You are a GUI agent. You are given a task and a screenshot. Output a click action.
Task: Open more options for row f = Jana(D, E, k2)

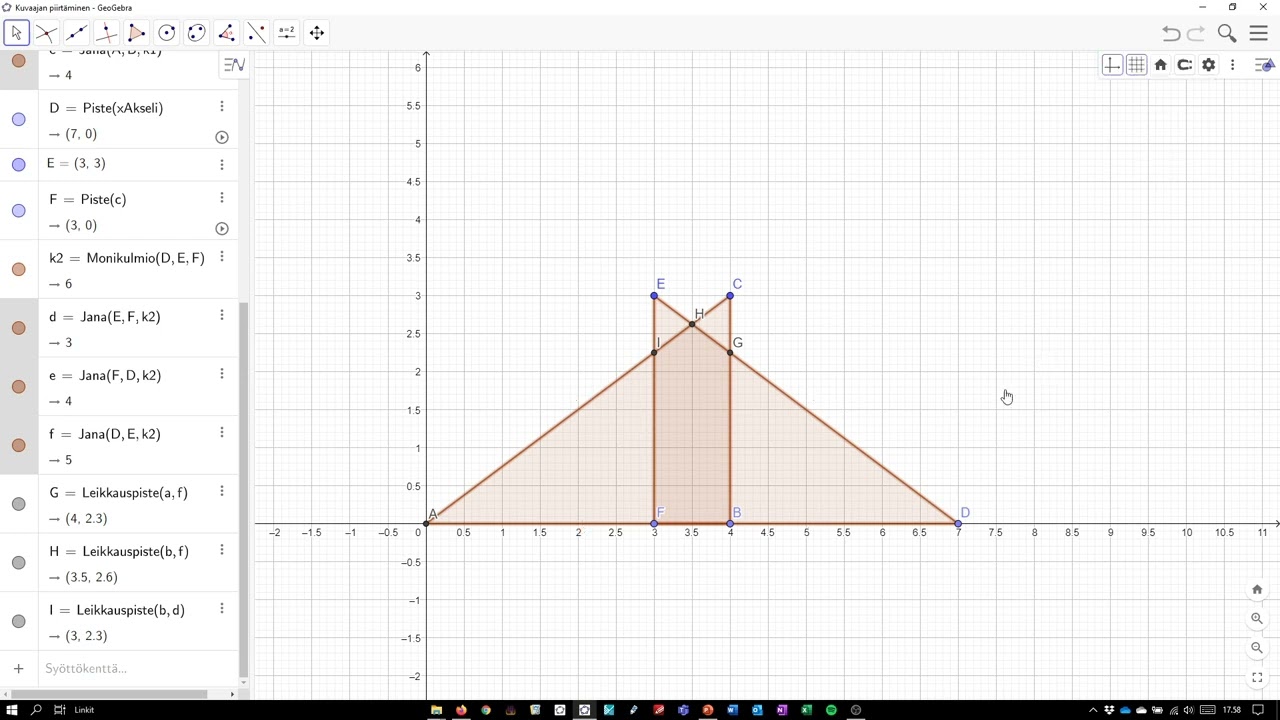pos(222,433)
